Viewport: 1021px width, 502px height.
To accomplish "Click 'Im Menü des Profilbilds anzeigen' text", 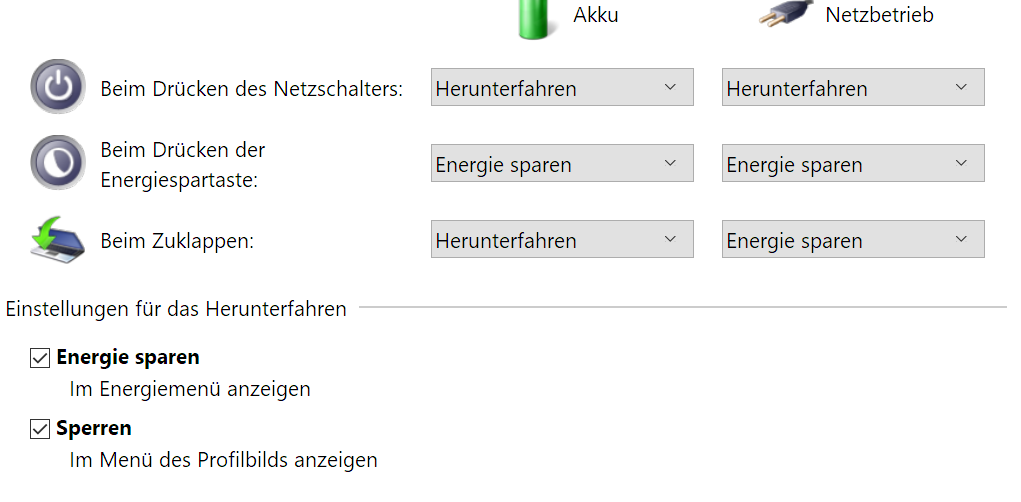I will coord(223,460).
